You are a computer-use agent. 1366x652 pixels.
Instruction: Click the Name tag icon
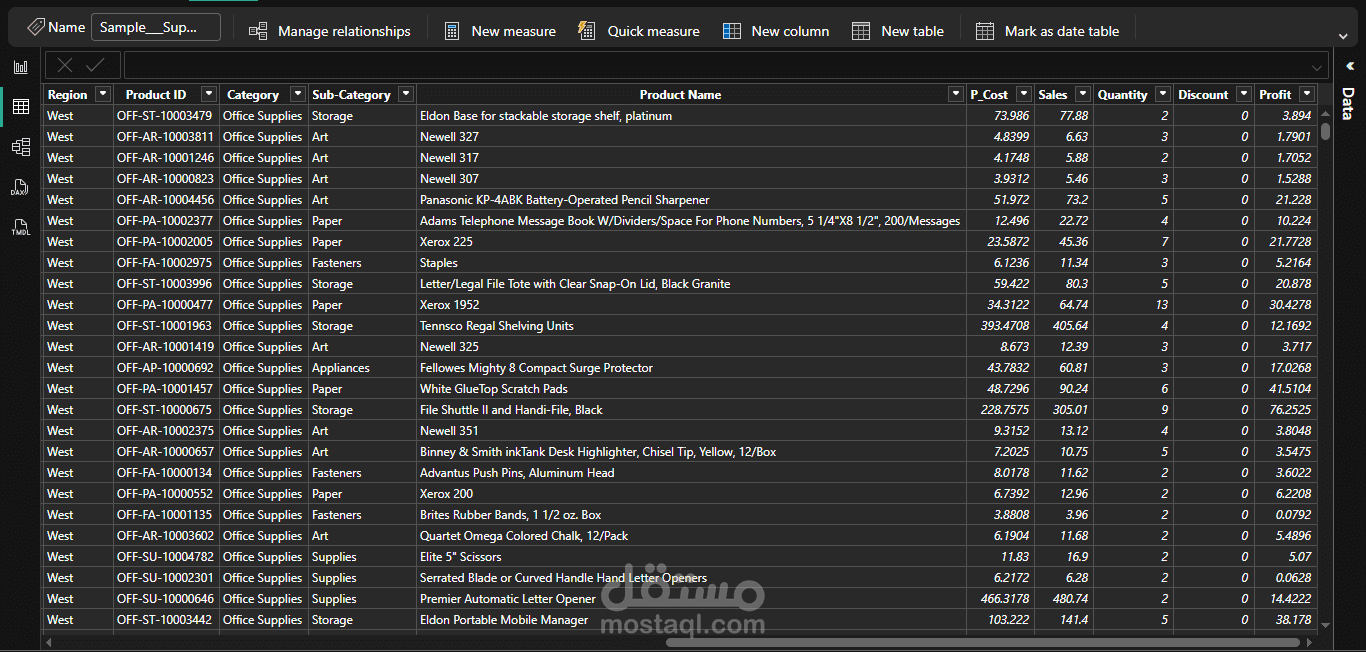35,27
